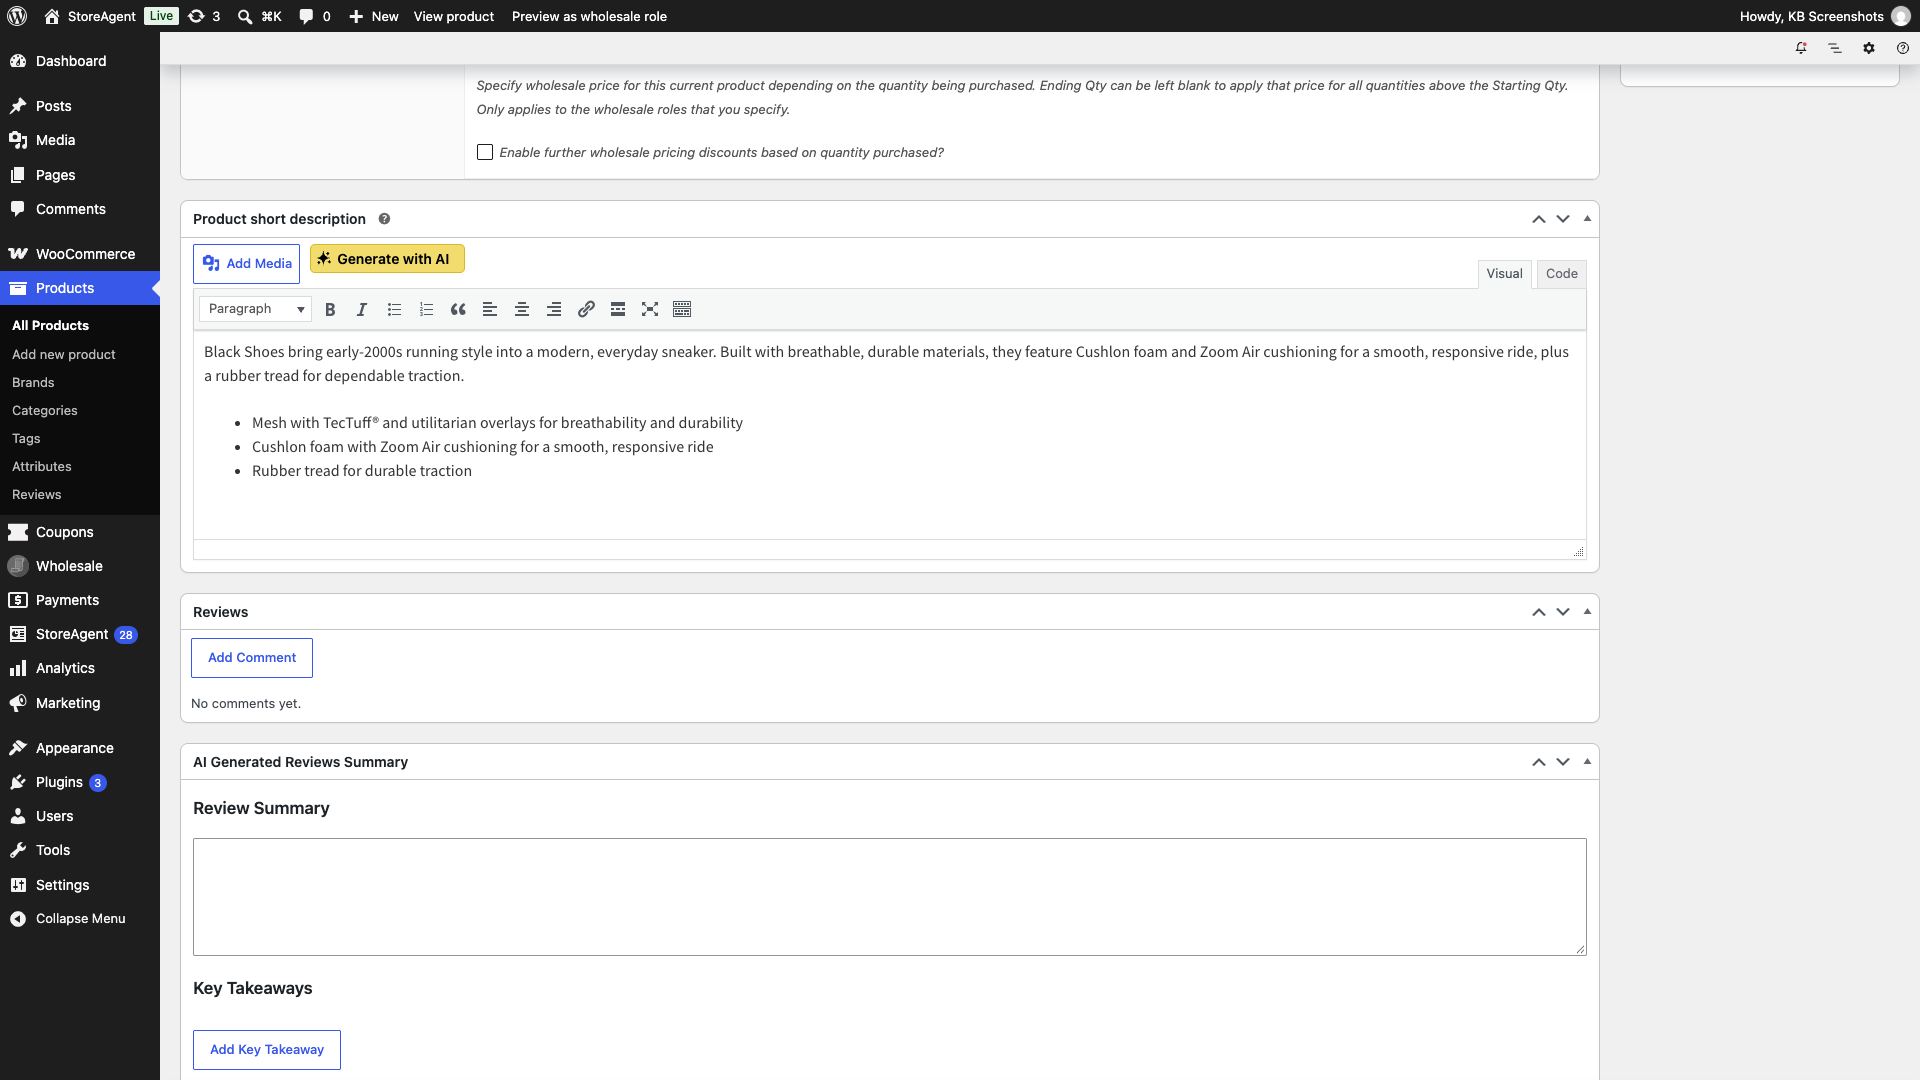Toggle bold formatting in the editor toolbar
Screen dimensions: 1920x1080
click(330, 309)
